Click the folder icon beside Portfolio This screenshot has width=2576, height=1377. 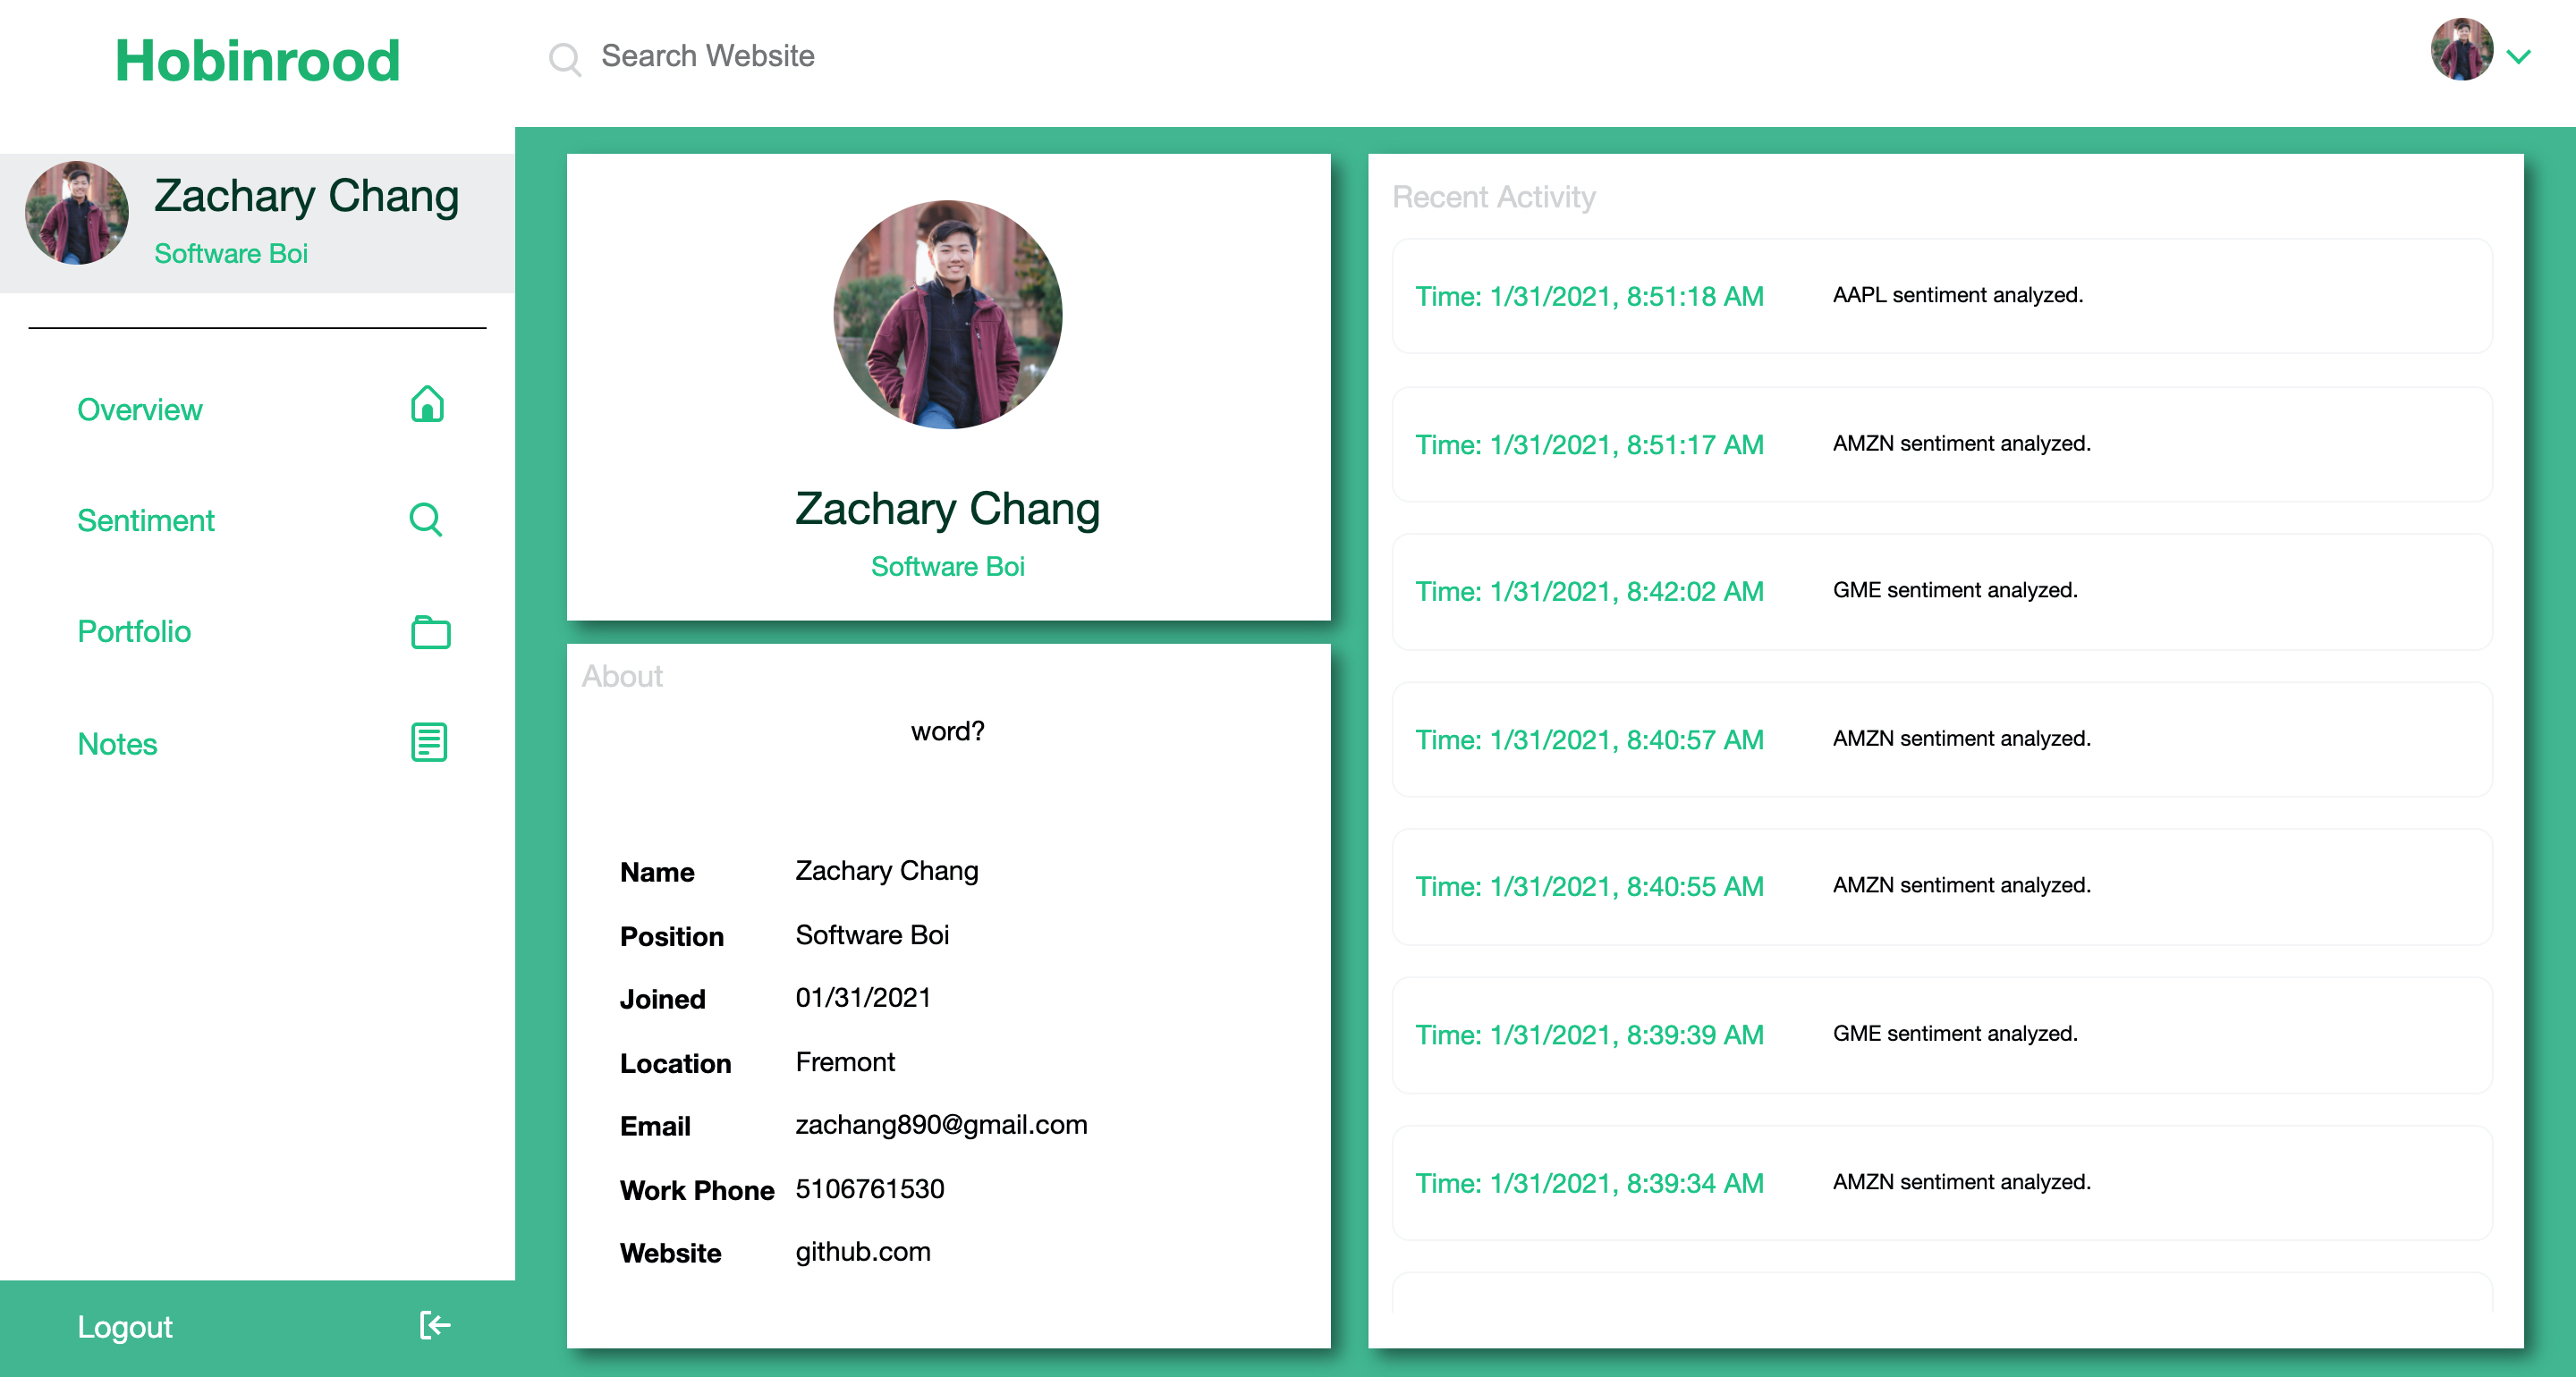coord(430,632)
